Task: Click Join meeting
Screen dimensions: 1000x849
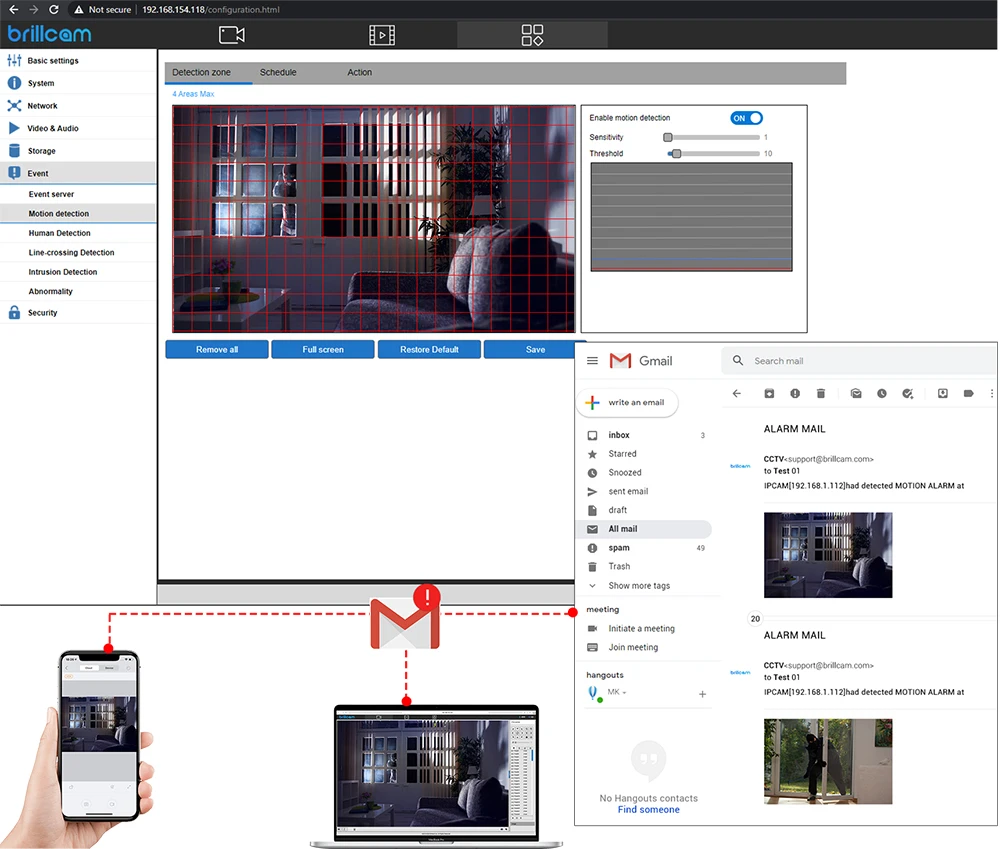Action: click(x=633, y=647)
